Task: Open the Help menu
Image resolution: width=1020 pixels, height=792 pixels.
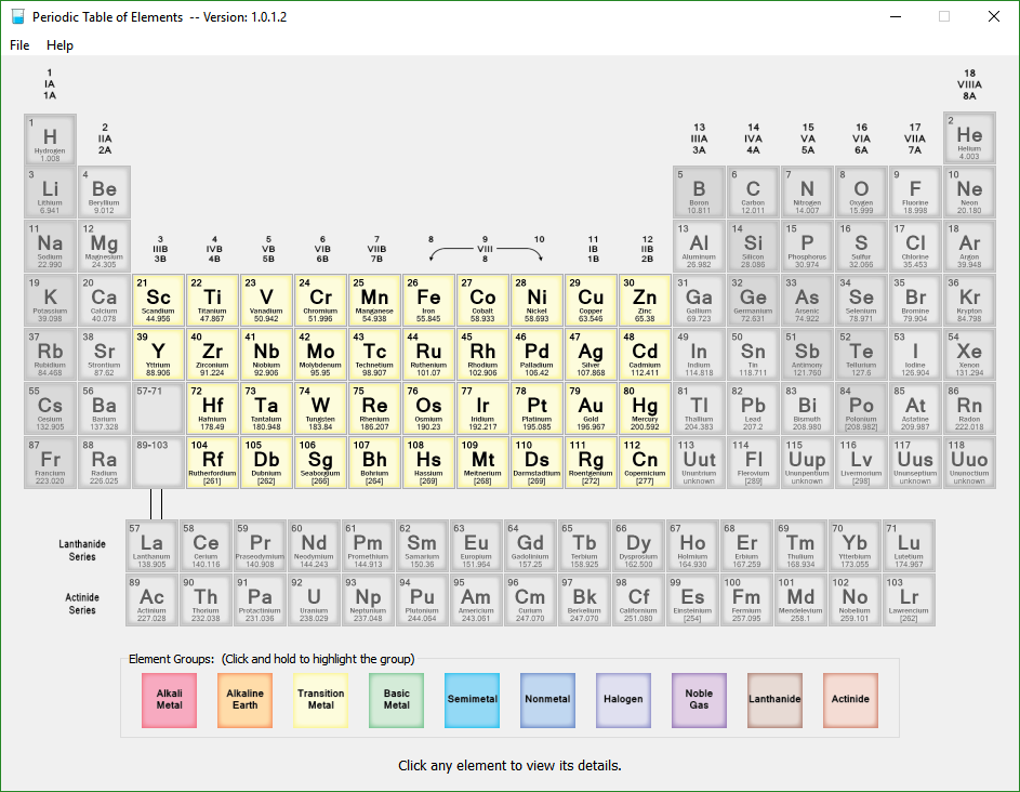Action: tap(60, 46)
